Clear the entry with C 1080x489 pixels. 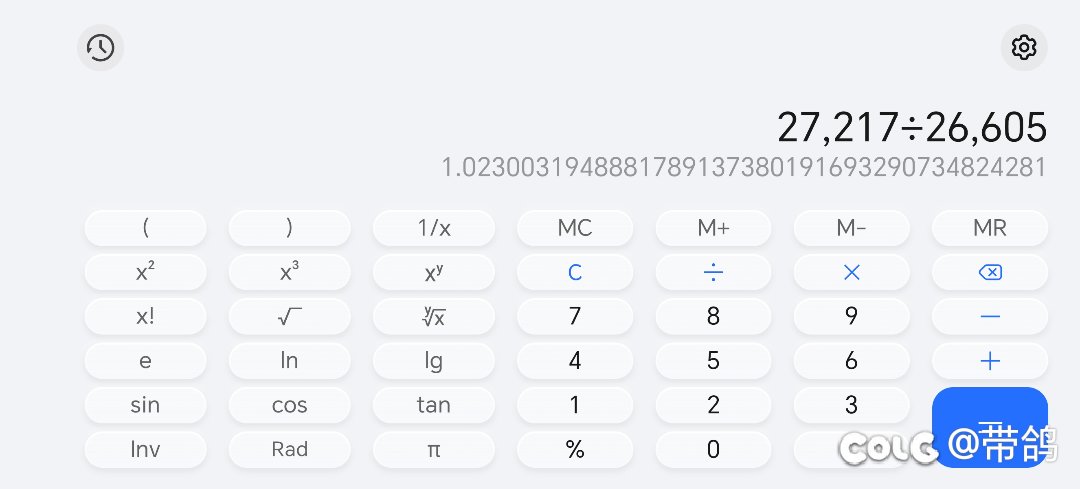(x=575, y=272)
